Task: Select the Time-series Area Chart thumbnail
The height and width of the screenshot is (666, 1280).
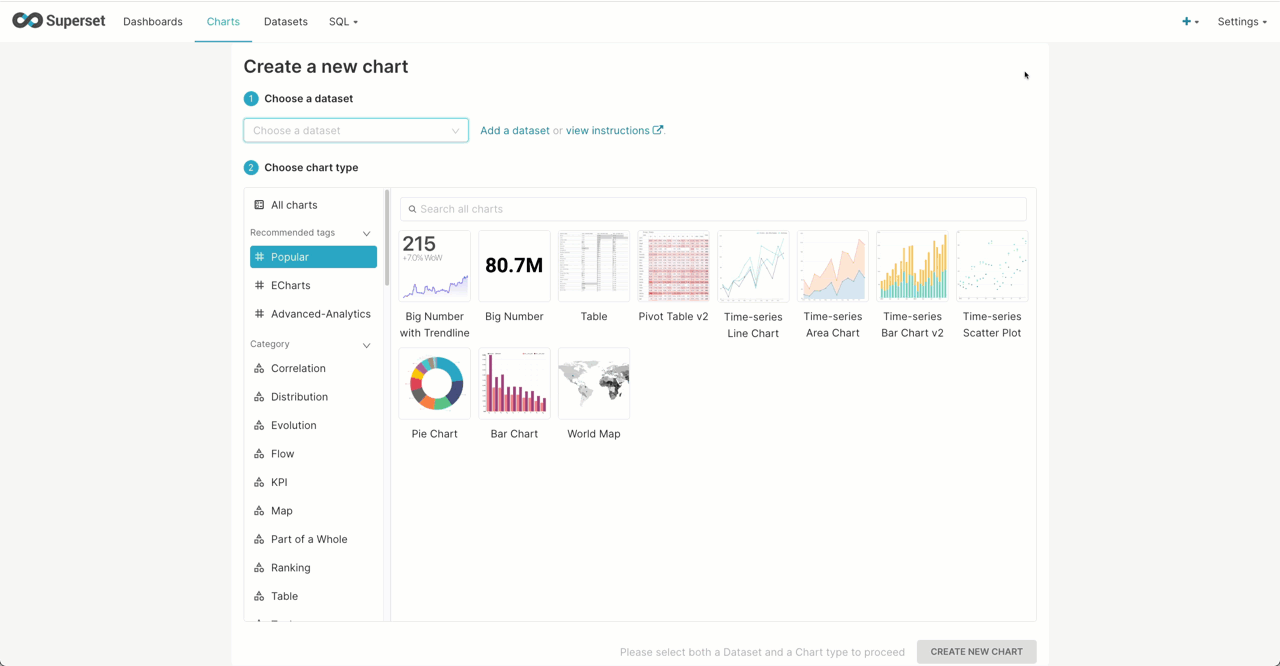Action: pyautogui.click(x=833, y=267)
